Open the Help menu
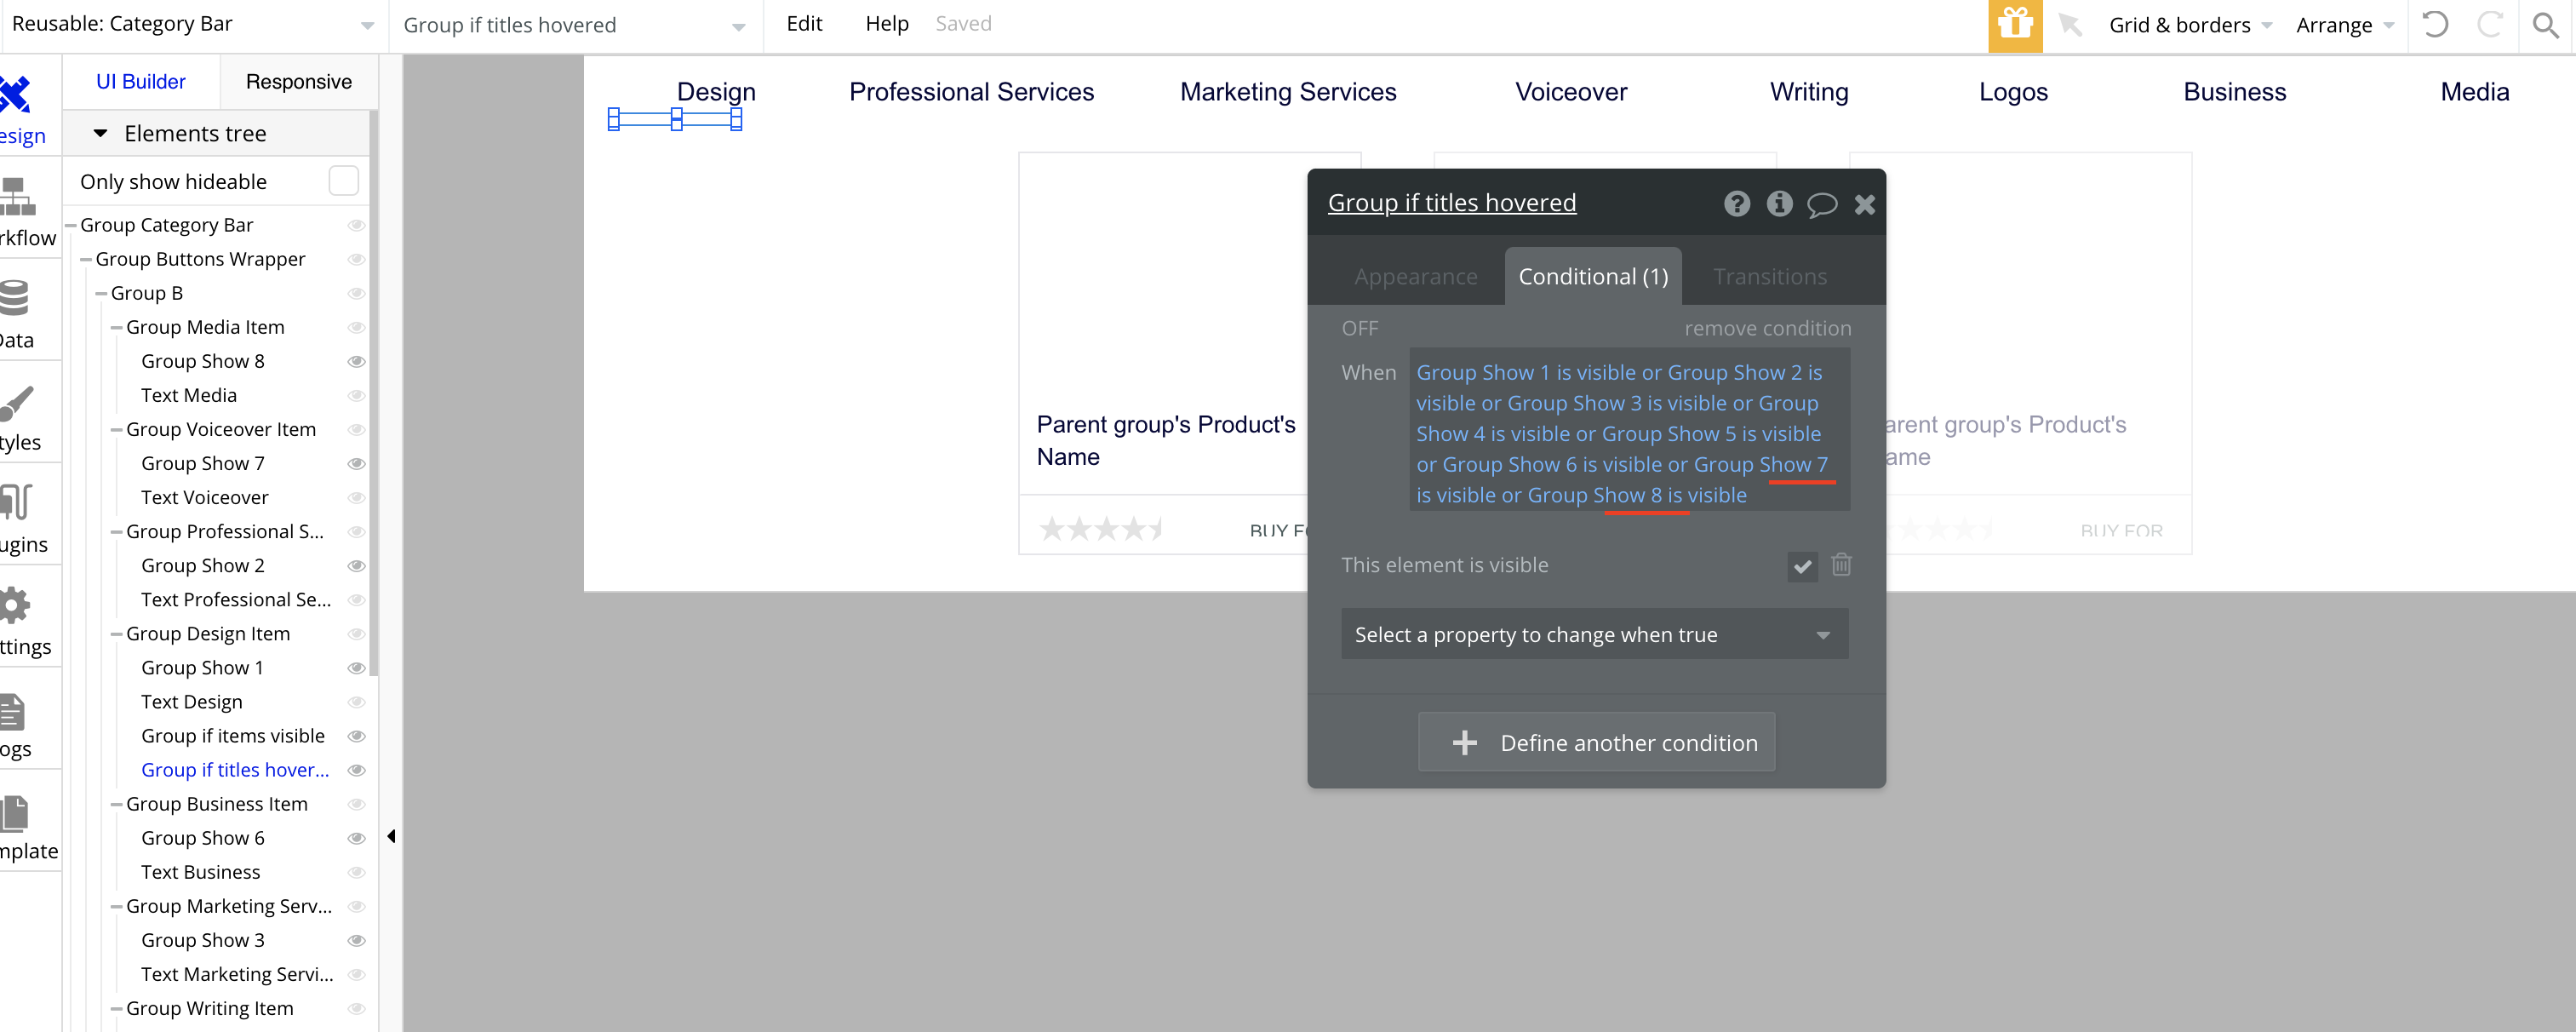 tap(886, 24)
